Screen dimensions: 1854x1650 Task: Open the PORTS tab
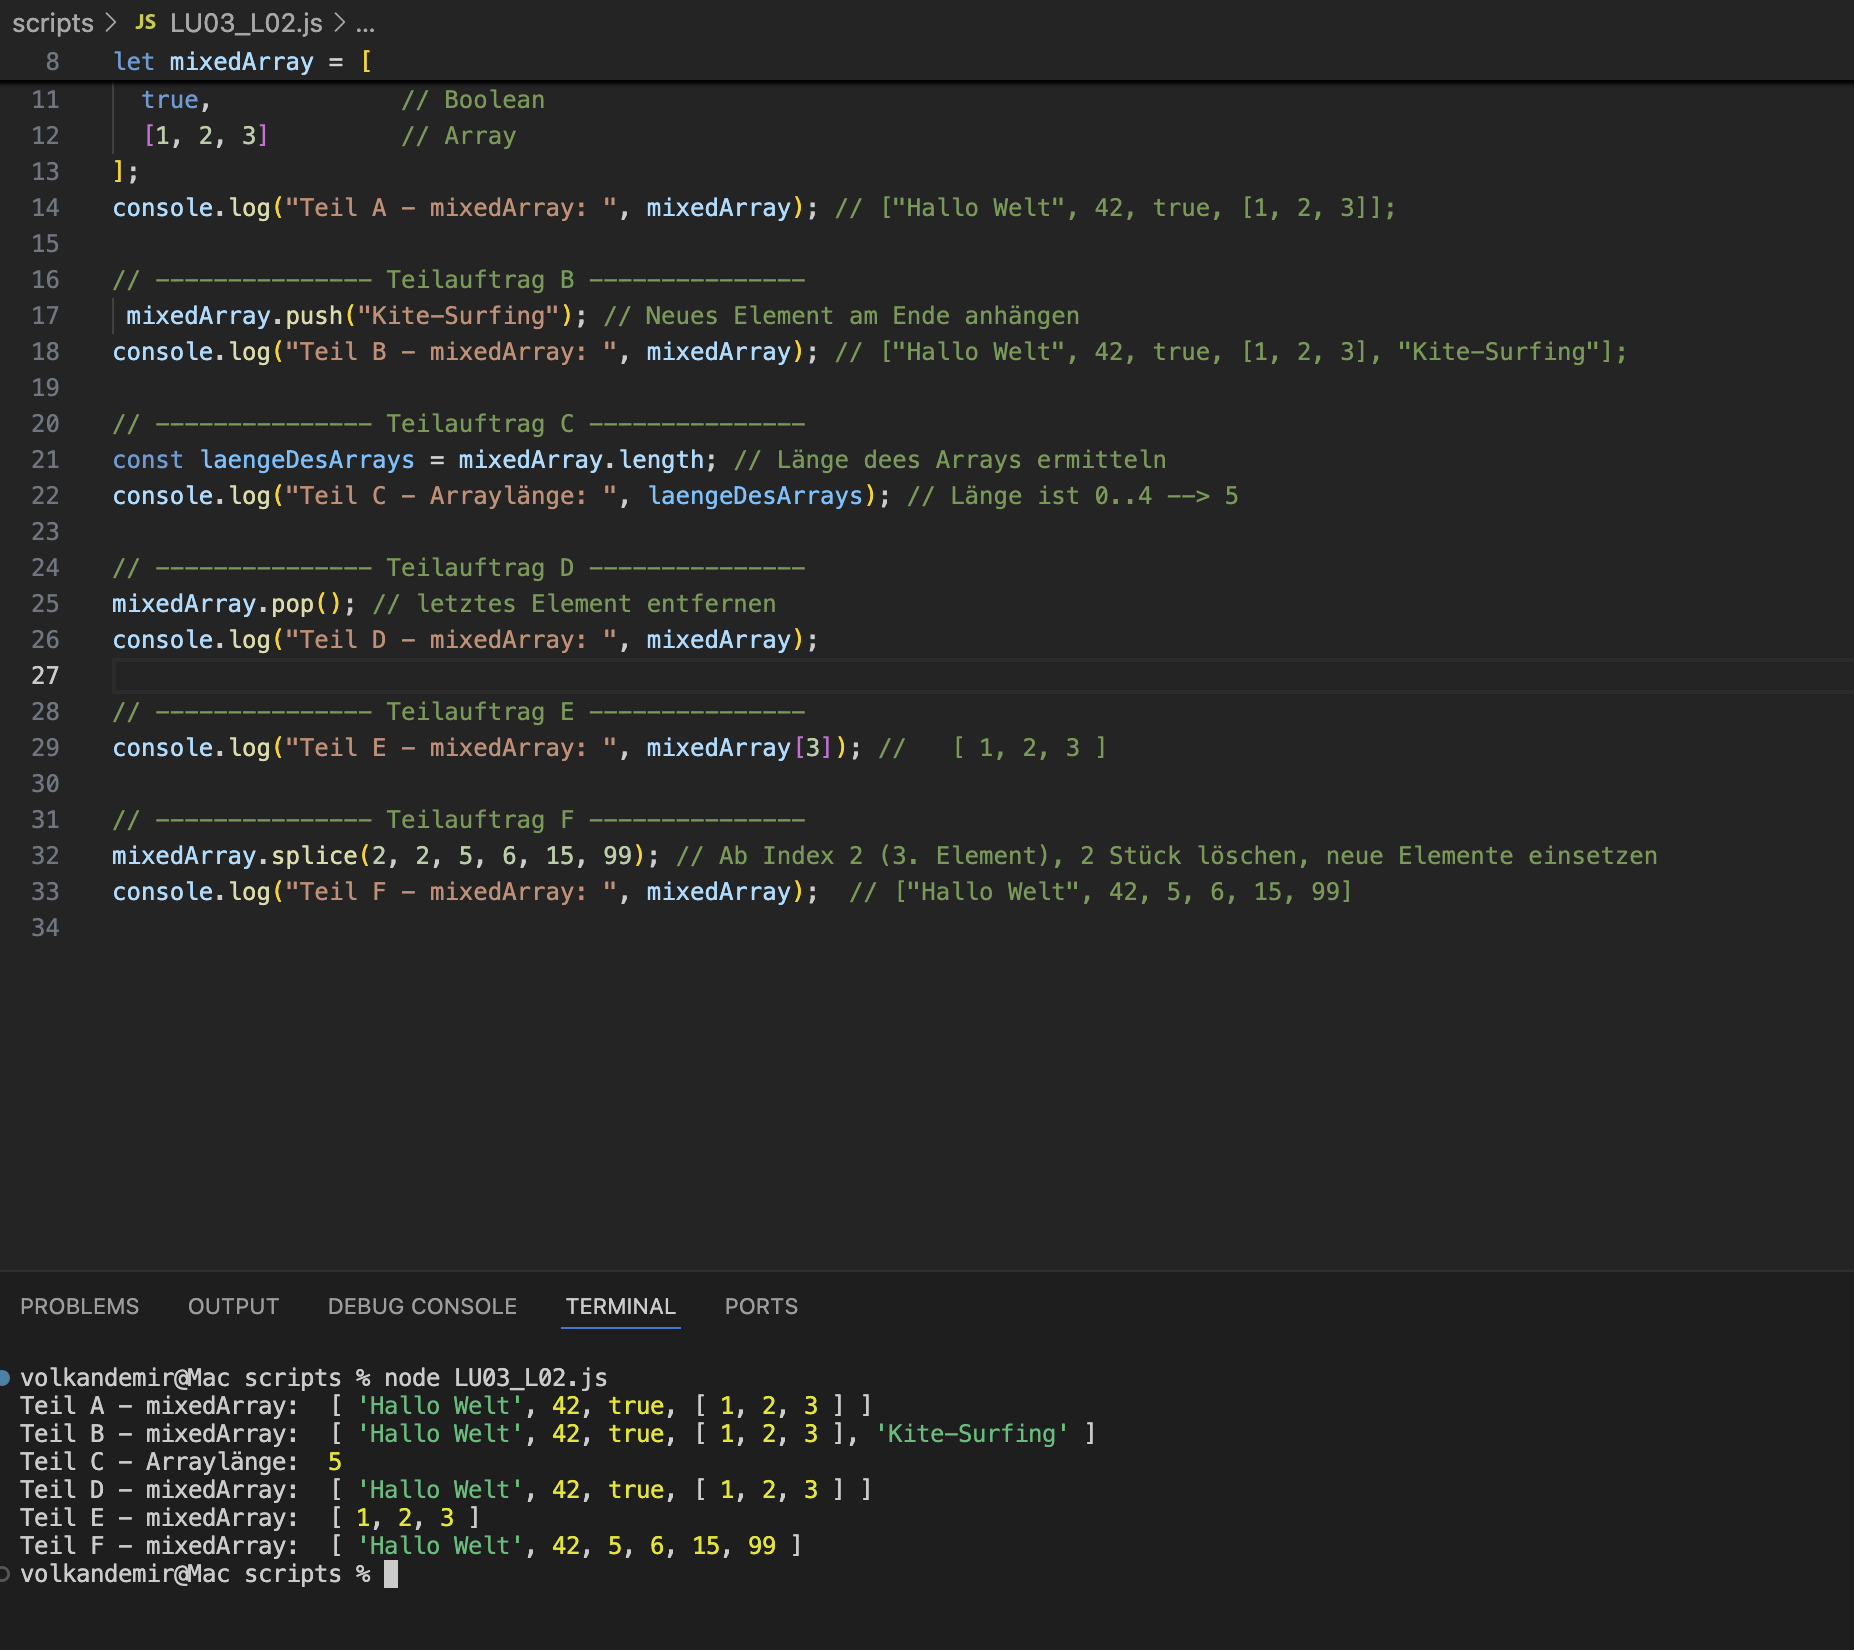761,1306
